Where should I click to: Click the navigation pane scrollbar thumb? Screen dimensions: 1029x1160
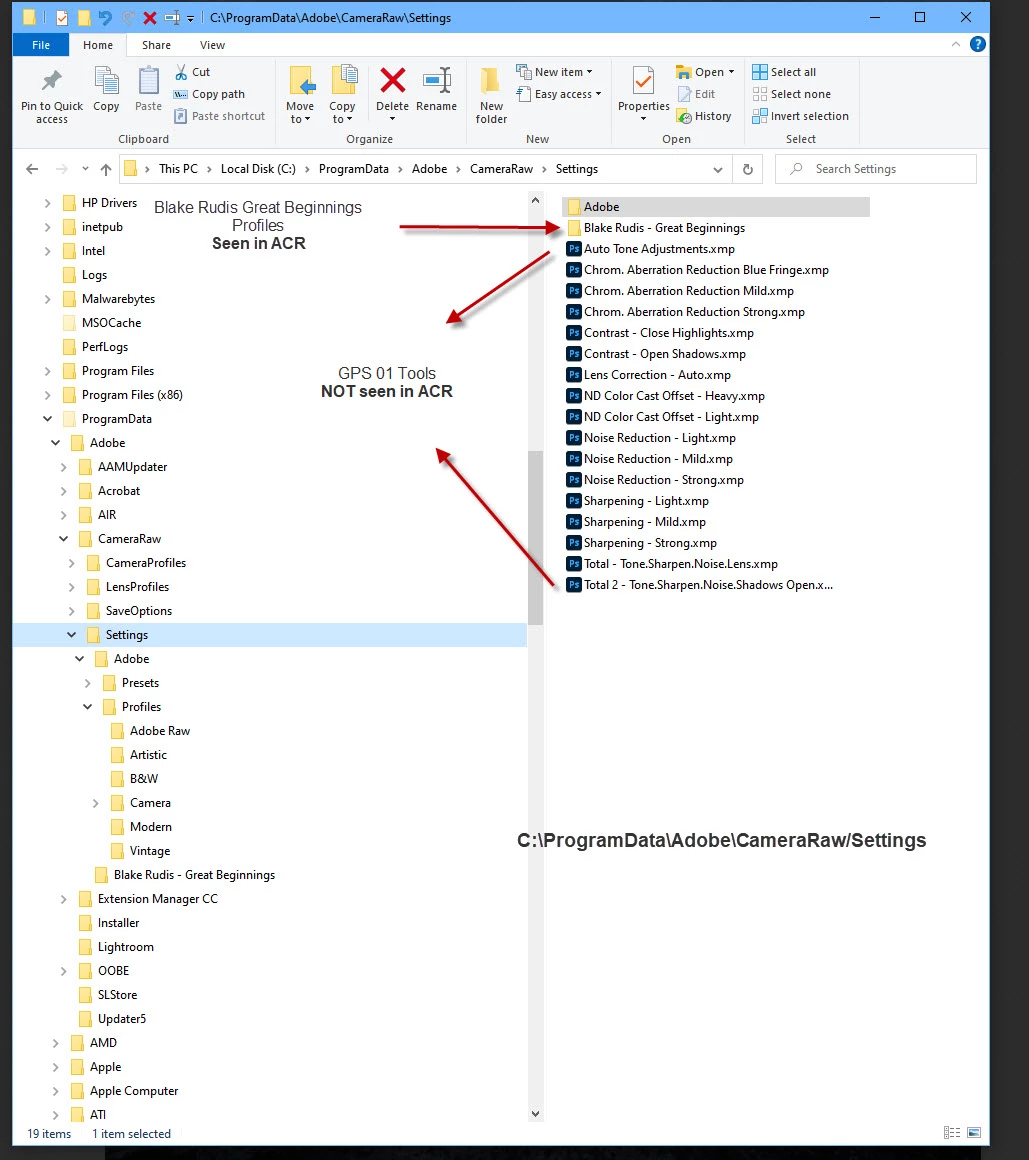tap(536, 538)
